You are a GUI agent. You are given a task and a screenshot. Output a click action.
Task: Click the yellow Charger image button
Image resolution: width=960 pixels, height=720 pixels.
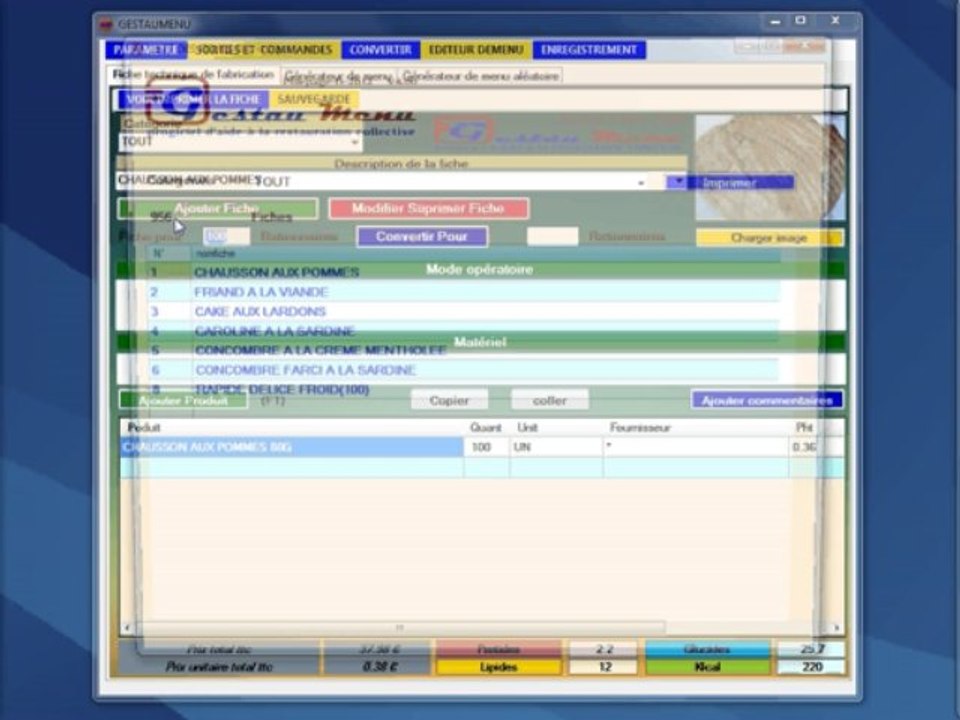pos(769,238)
